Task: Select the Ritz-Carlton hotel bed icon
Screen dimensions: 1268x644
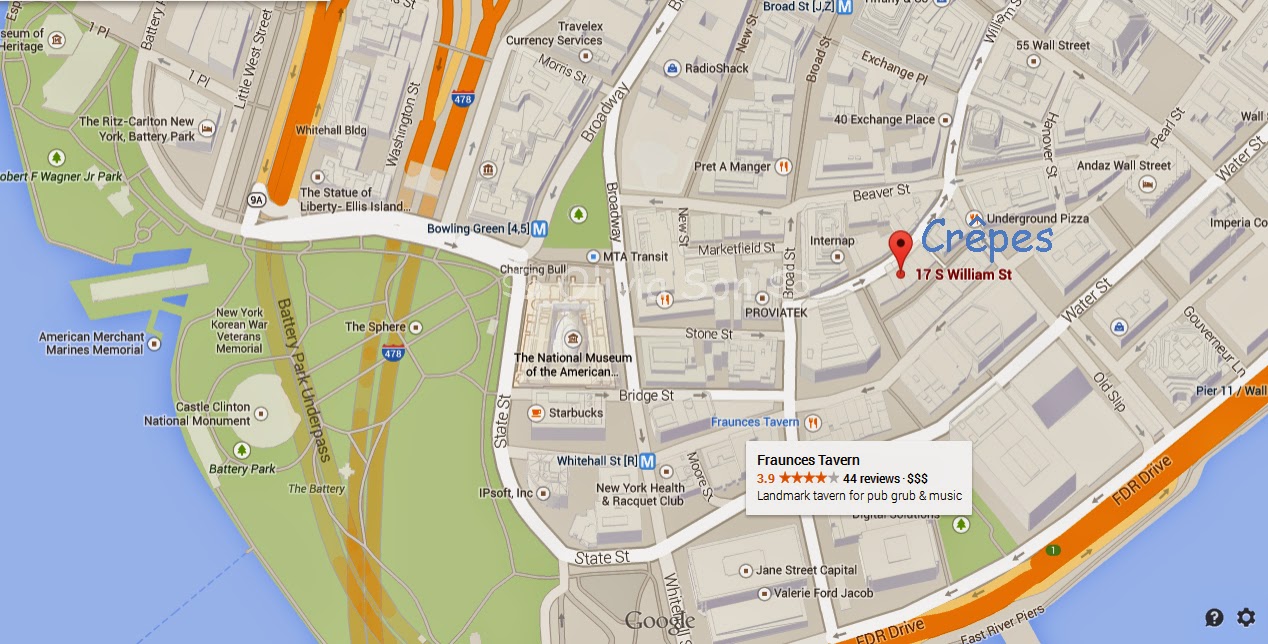Action: 207,128
